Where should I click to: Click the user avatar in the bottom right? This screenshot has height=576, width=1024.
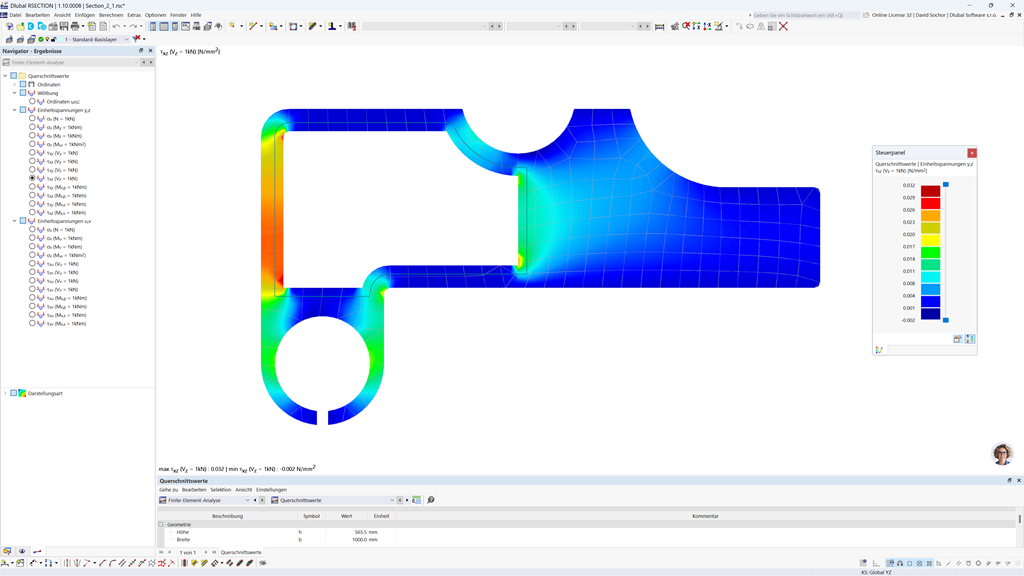(1002, 453)
